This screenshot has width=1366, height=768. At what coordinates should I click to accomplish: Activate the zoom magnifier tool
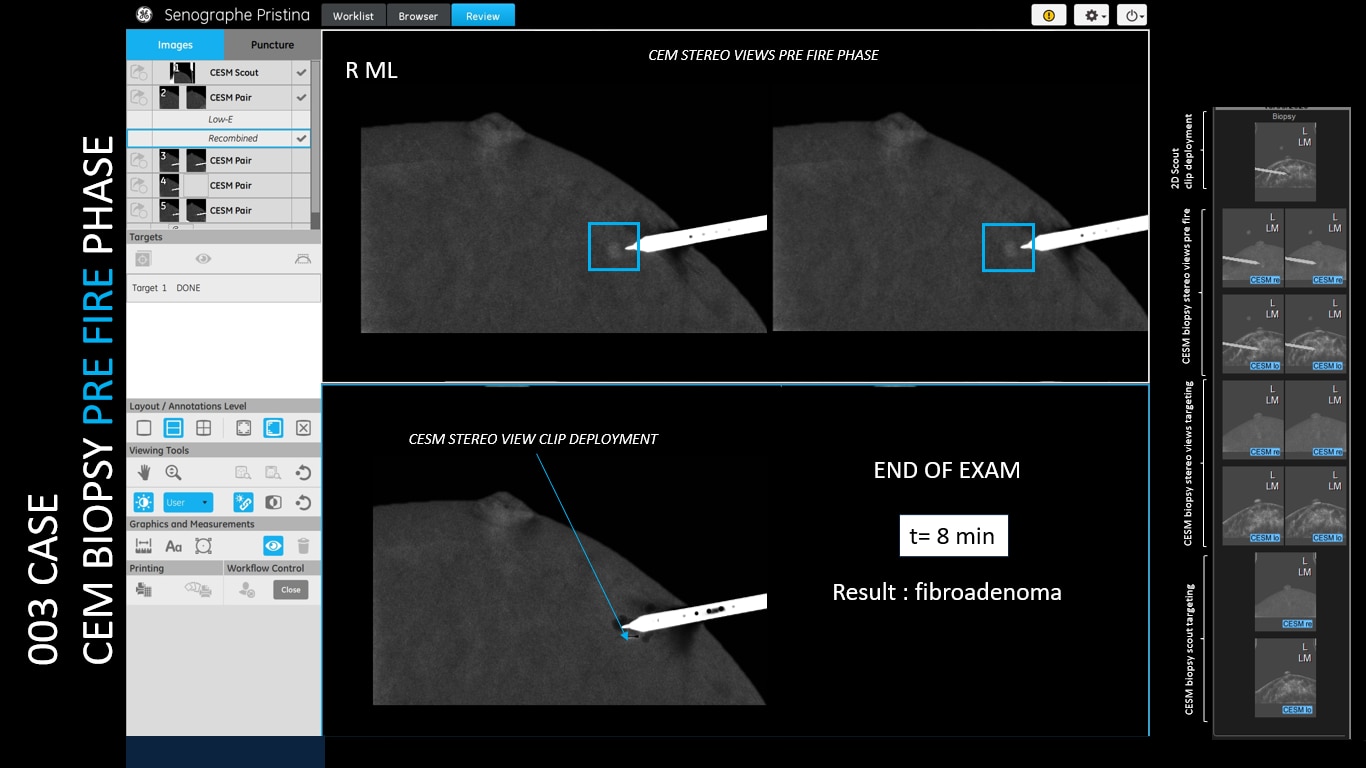click(x=173, y=473)
